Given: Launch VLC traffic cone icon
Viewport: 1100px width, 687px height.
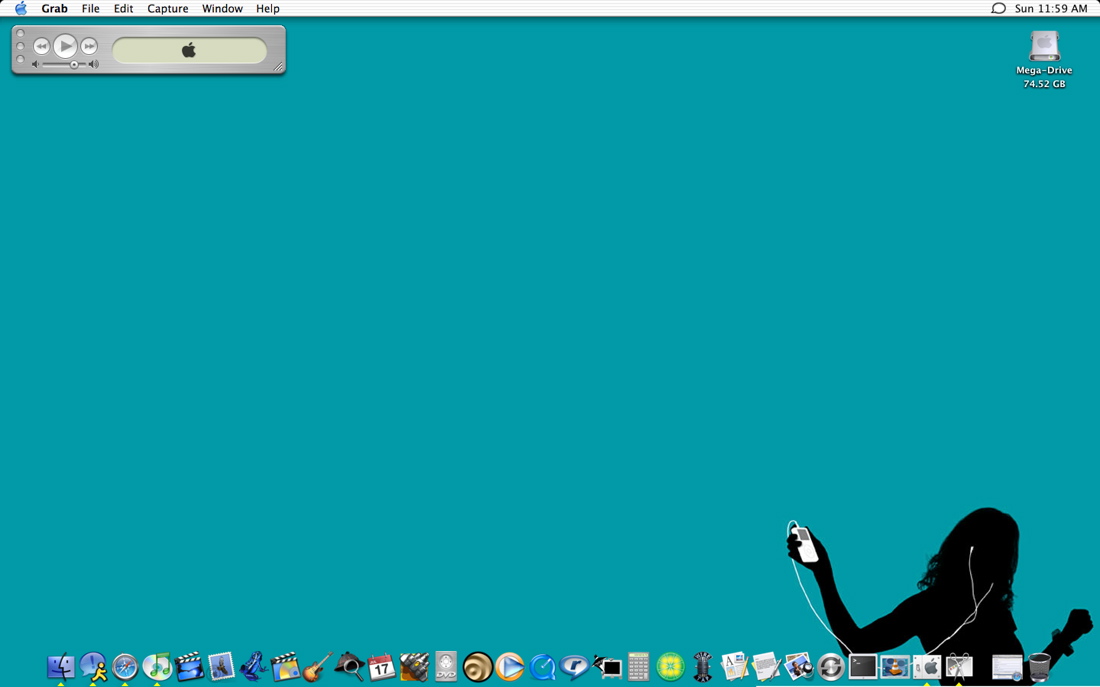Looking at the screenshot, I should (894, 666).
